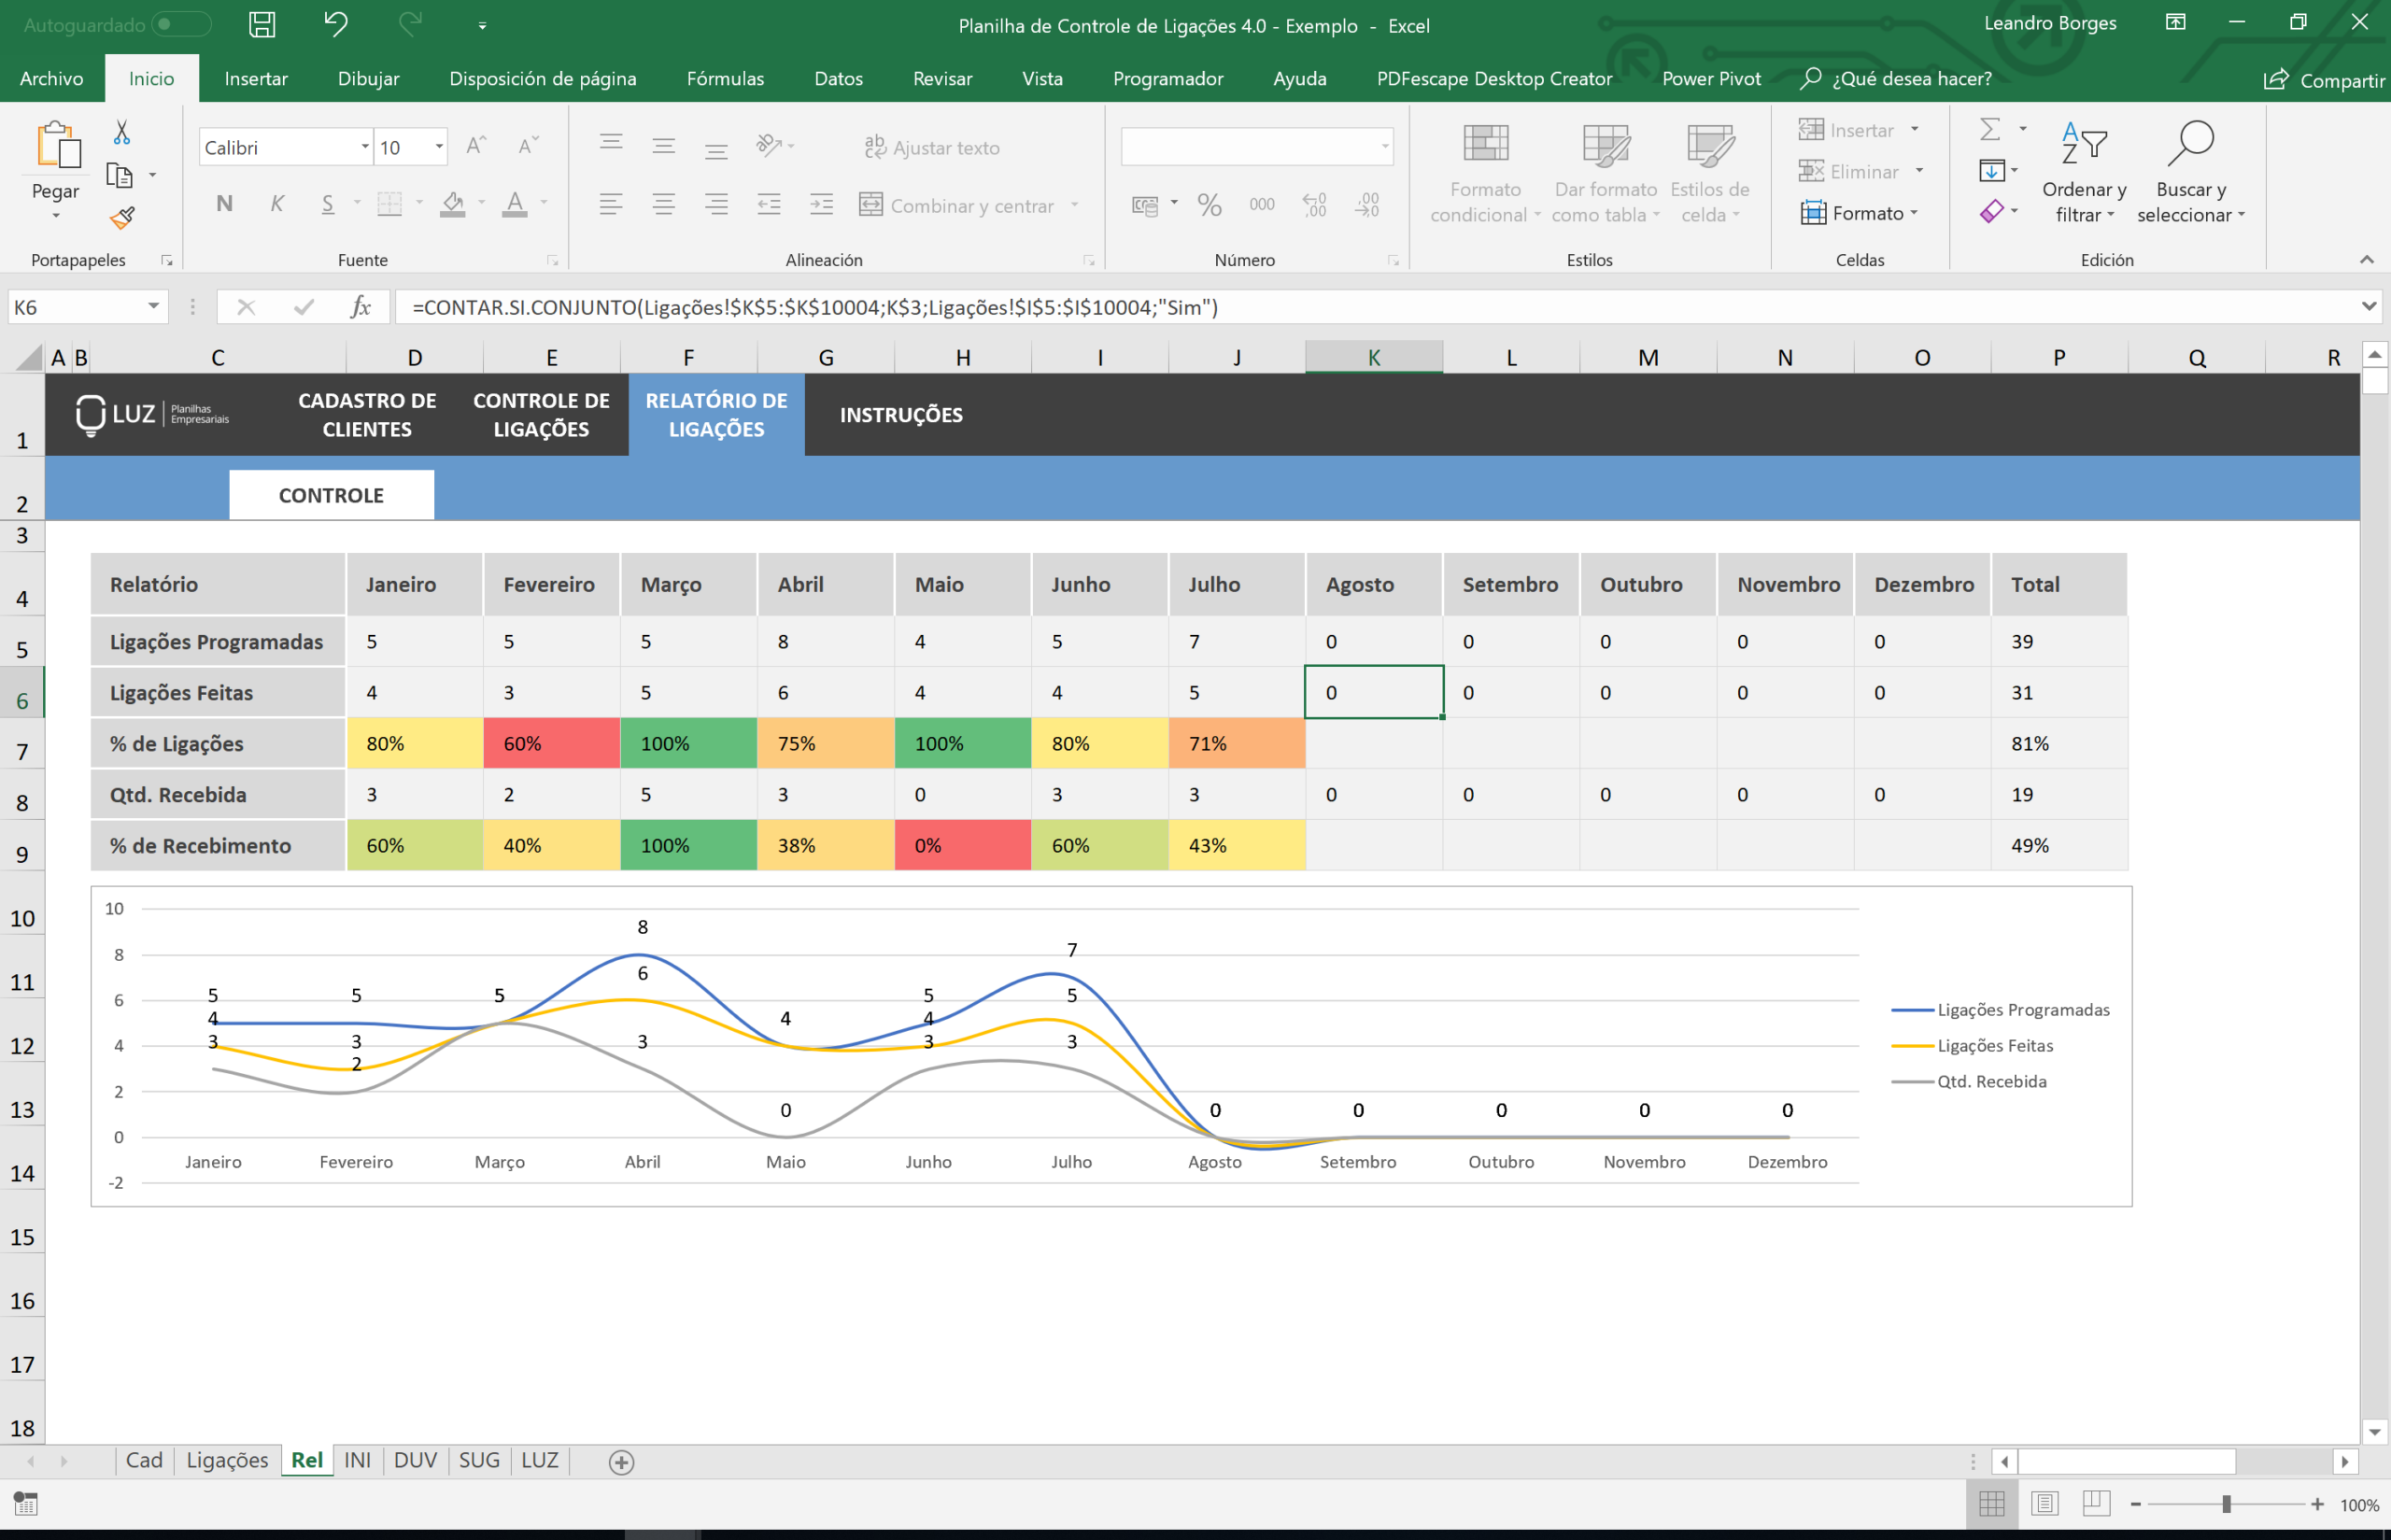Click the Compartir button
Screen dimensions: 2391x1540
pyautogui.click(x=2324, y=79)
